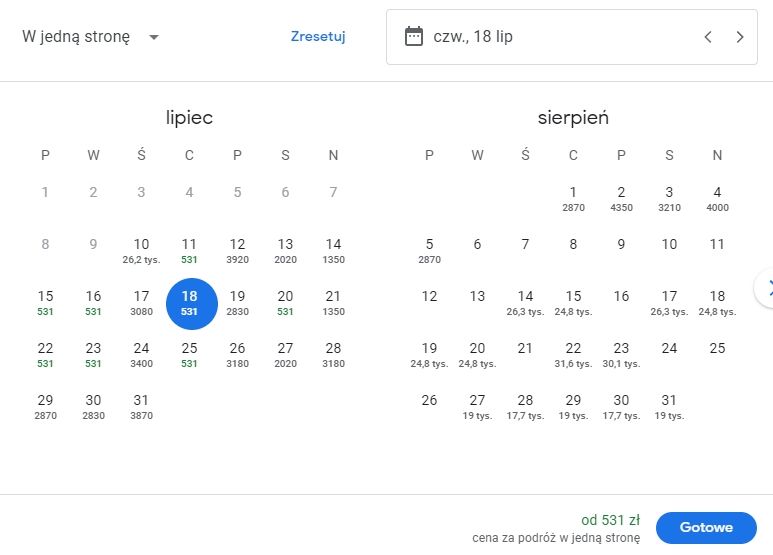773x555 pixels.
Task: Pick July 20 priced 531
Action: pos(285,303)
